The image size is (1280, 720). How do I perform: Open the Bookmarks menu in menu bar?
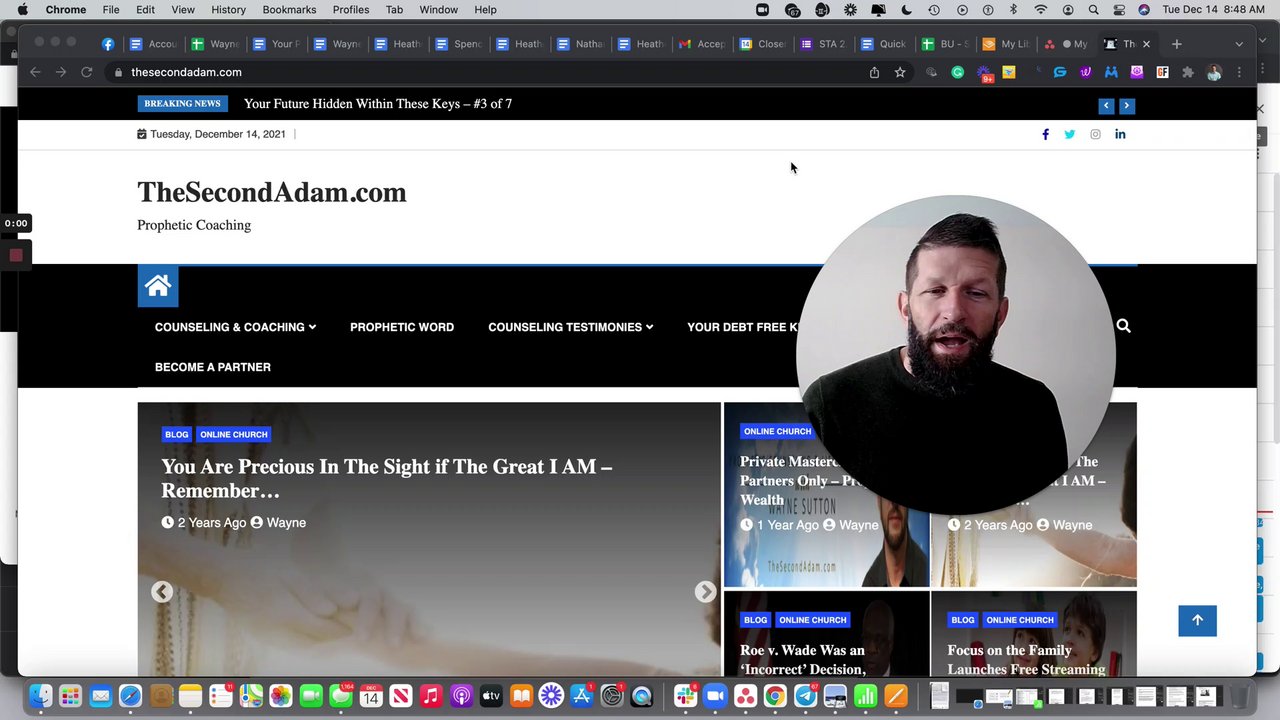289,10
